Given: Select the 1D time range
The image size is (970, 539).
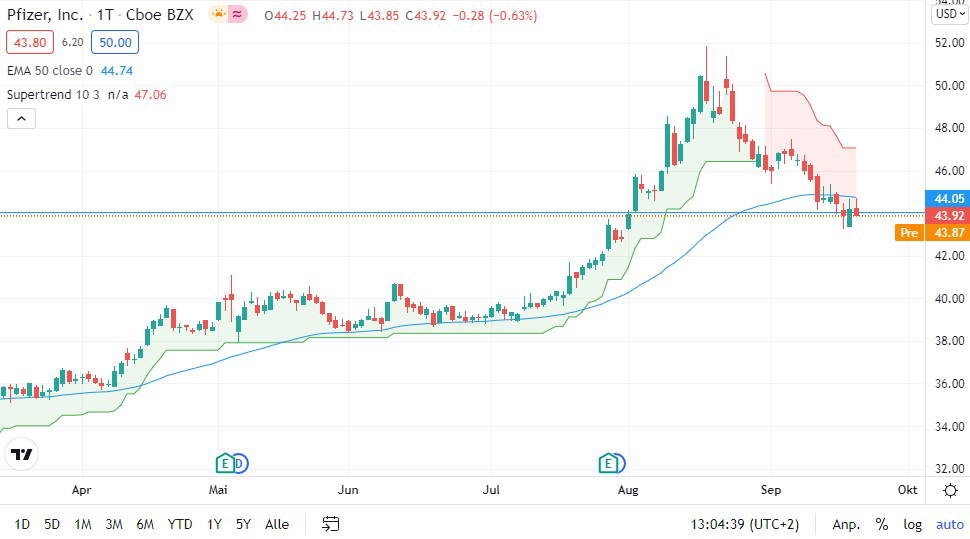Looking at the screenshot, I should pos(22,524).
